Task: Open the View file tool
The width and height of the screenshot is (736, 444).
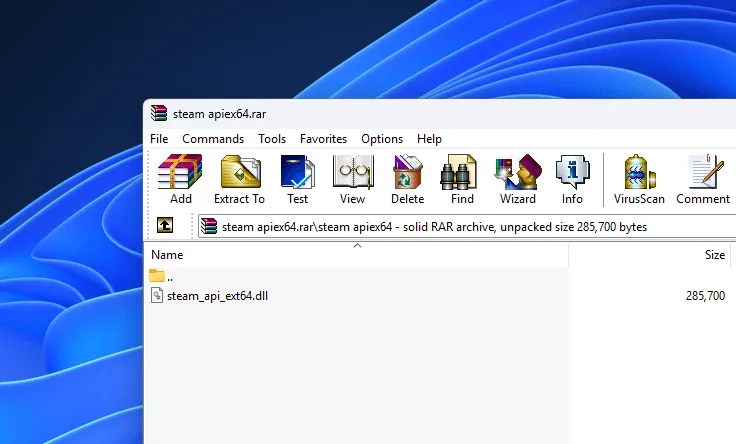Action: click(352, 180)
